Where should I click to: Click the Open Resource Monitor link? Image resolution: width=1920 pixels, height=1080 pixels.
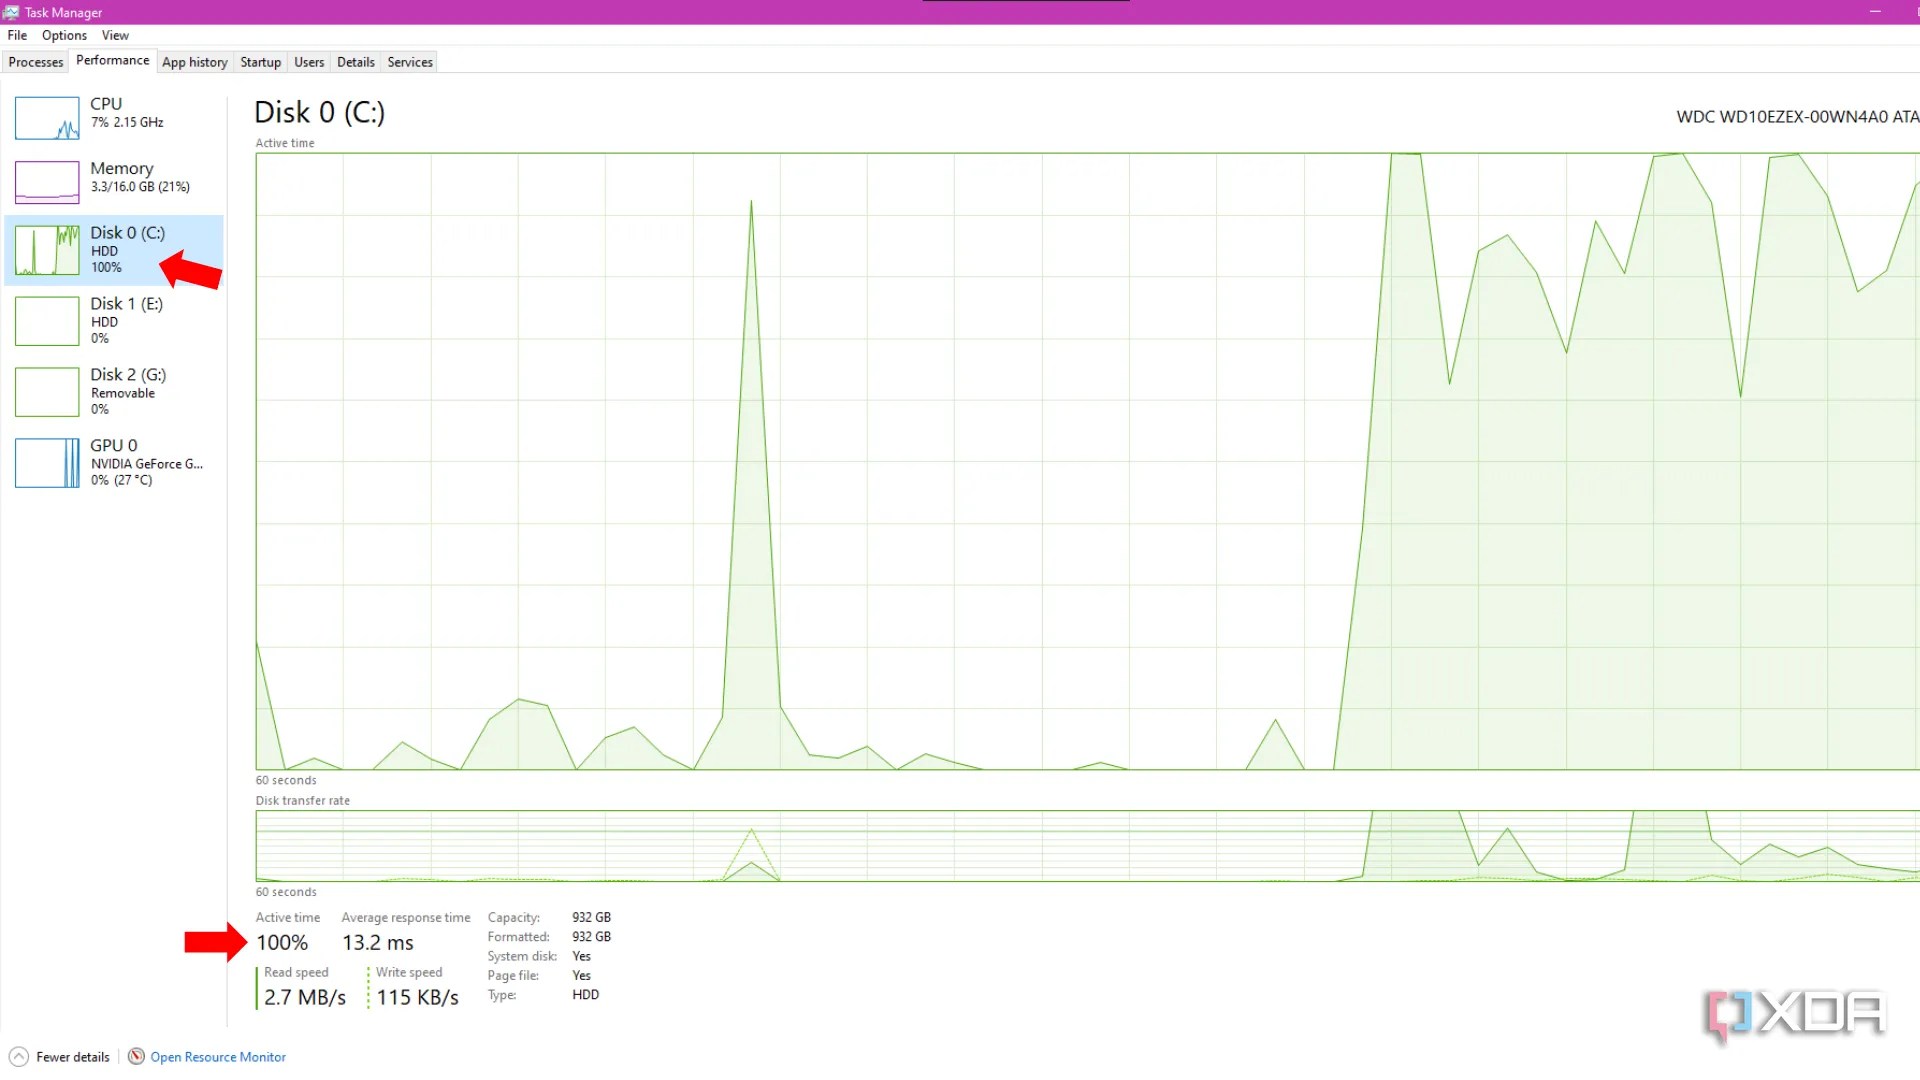[x=218, y=1057]
